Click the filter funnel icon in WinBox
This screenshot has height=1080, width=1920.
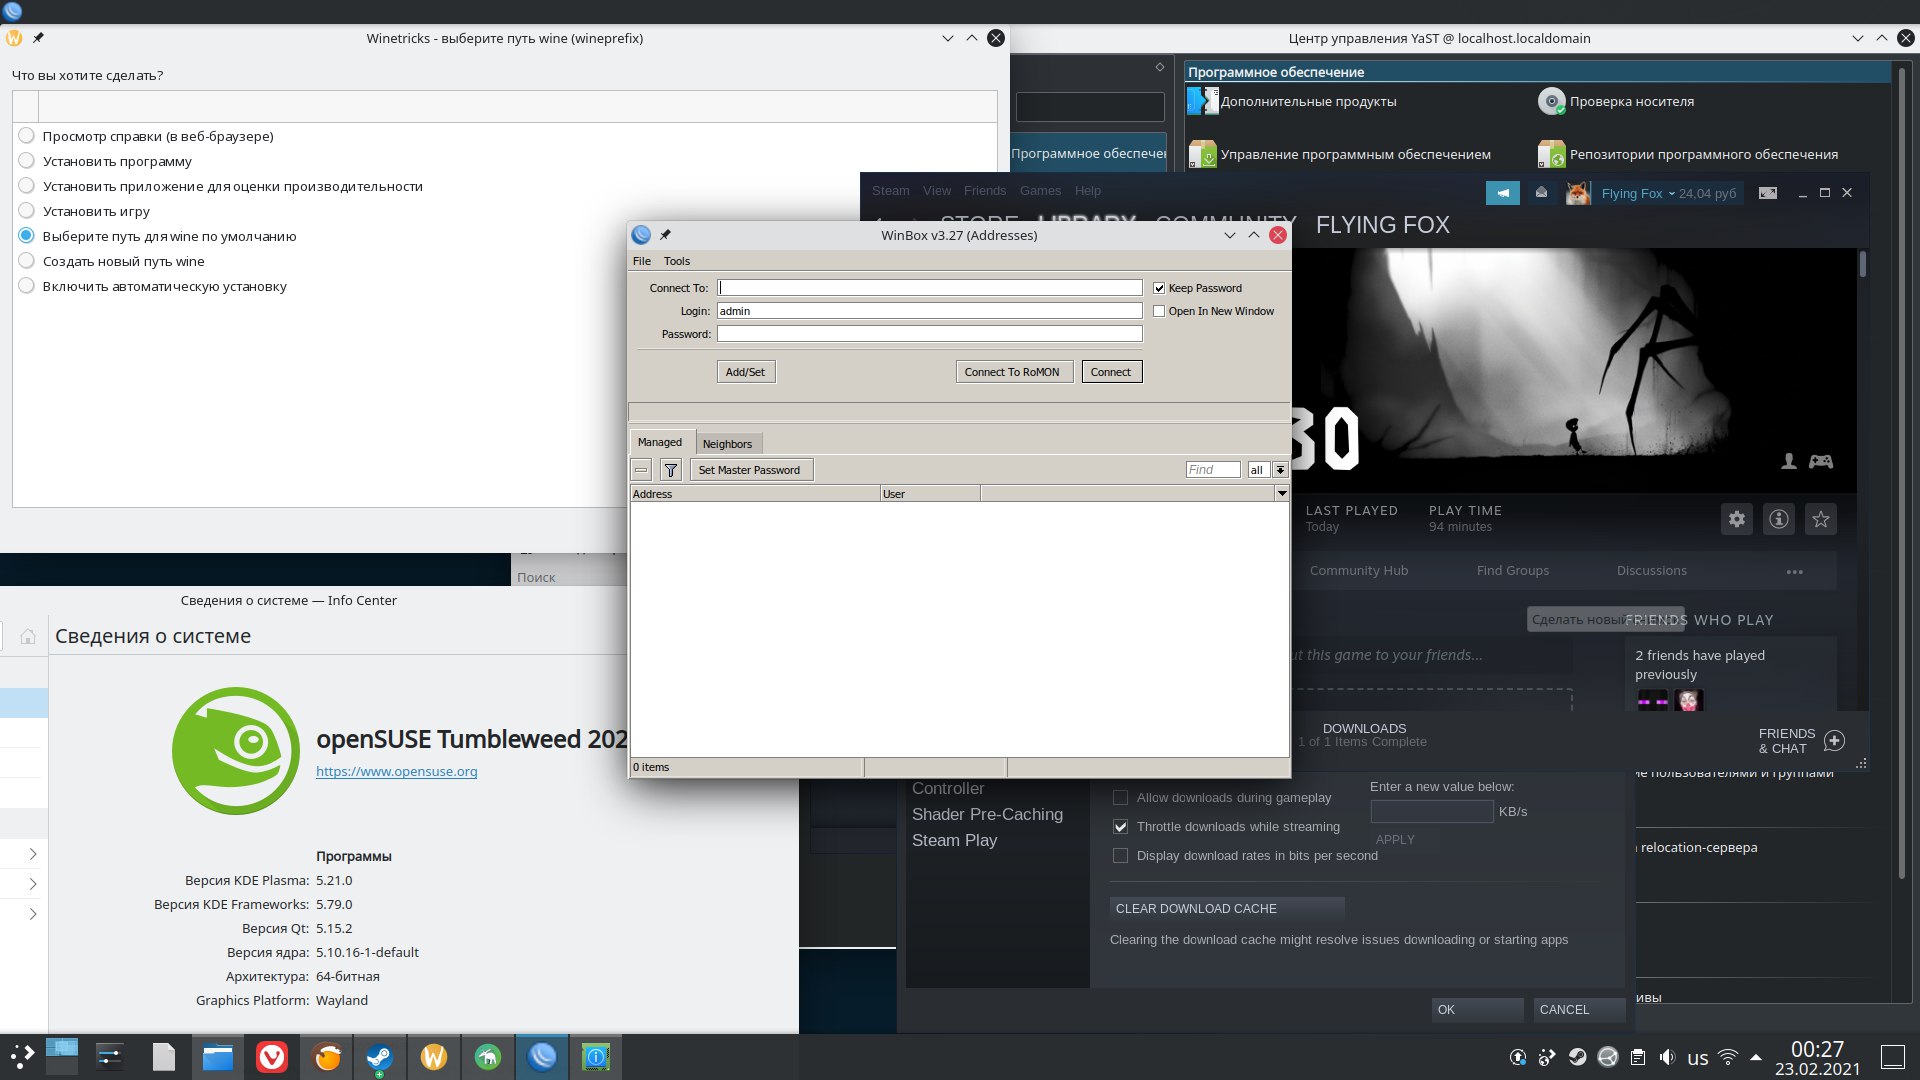coord(671,470)
